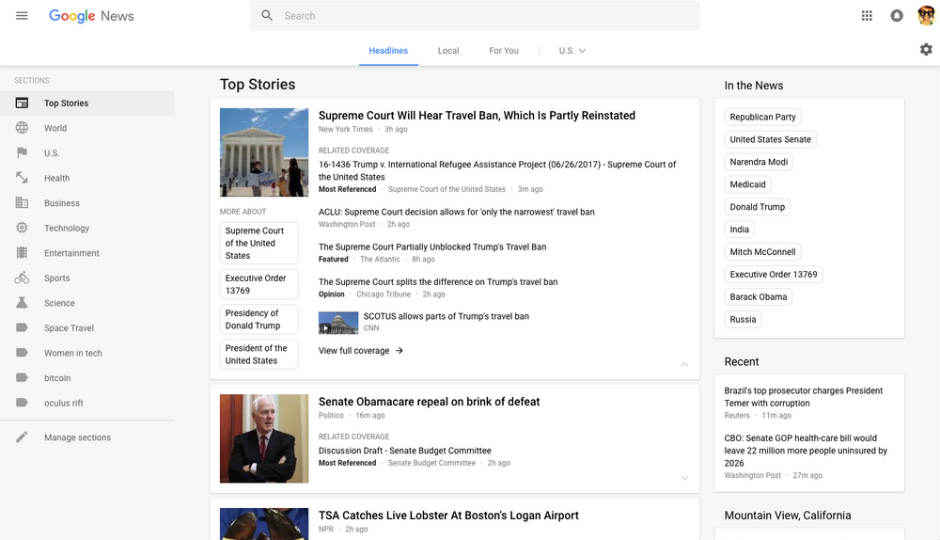Click Executive Order 13769 under More About
This screenshot has width=940, height=540.
258,284
